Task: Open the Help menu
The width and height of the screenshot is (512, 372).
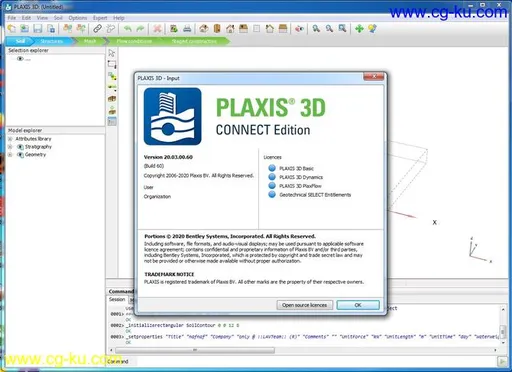Action: 119,18
